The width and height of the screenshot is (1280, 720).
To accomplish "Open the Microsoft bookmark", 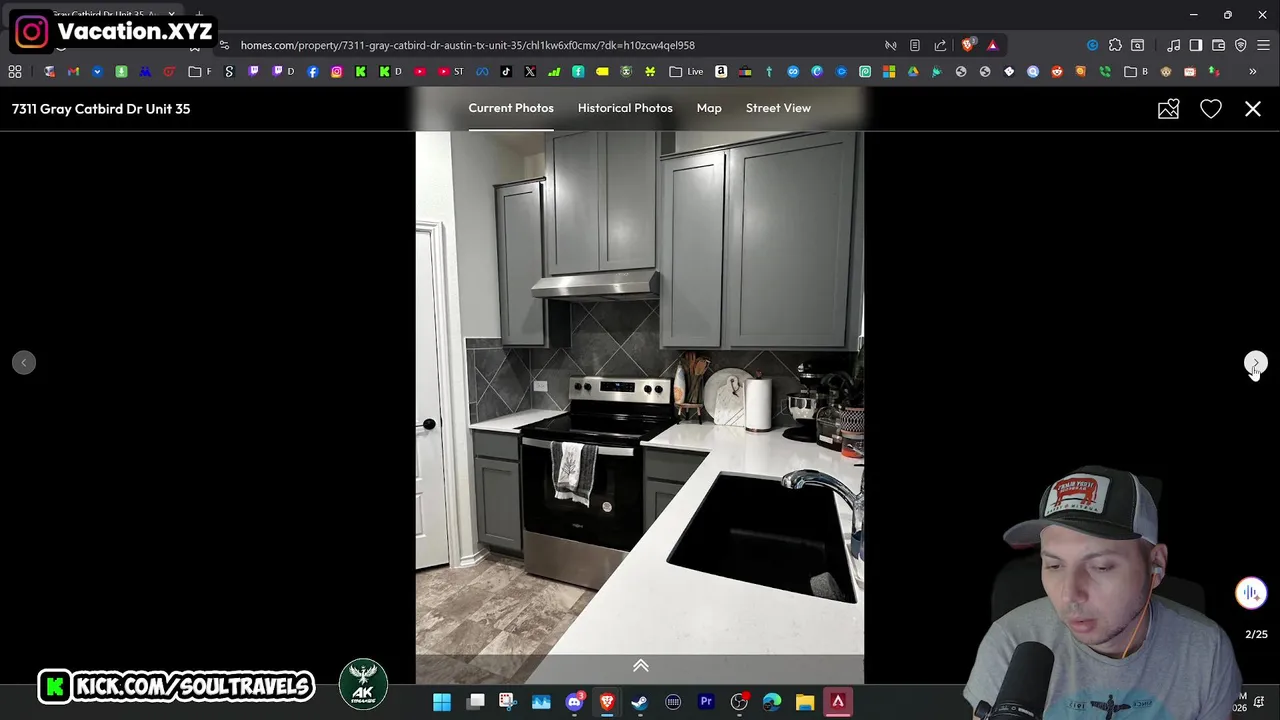I will click(x=889, y=72).
